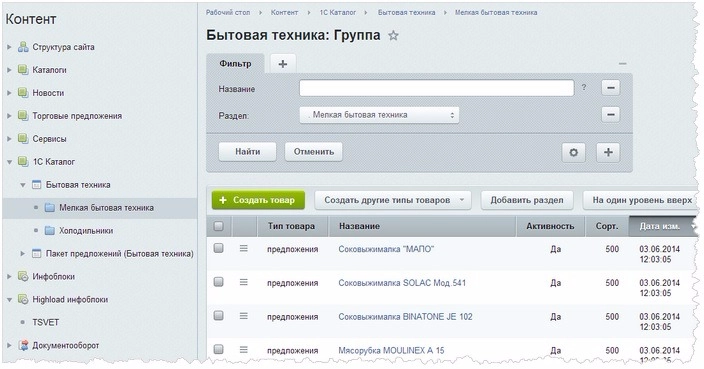Sort by the Название column header
The image size is (704, 369).
coord(422,226)
